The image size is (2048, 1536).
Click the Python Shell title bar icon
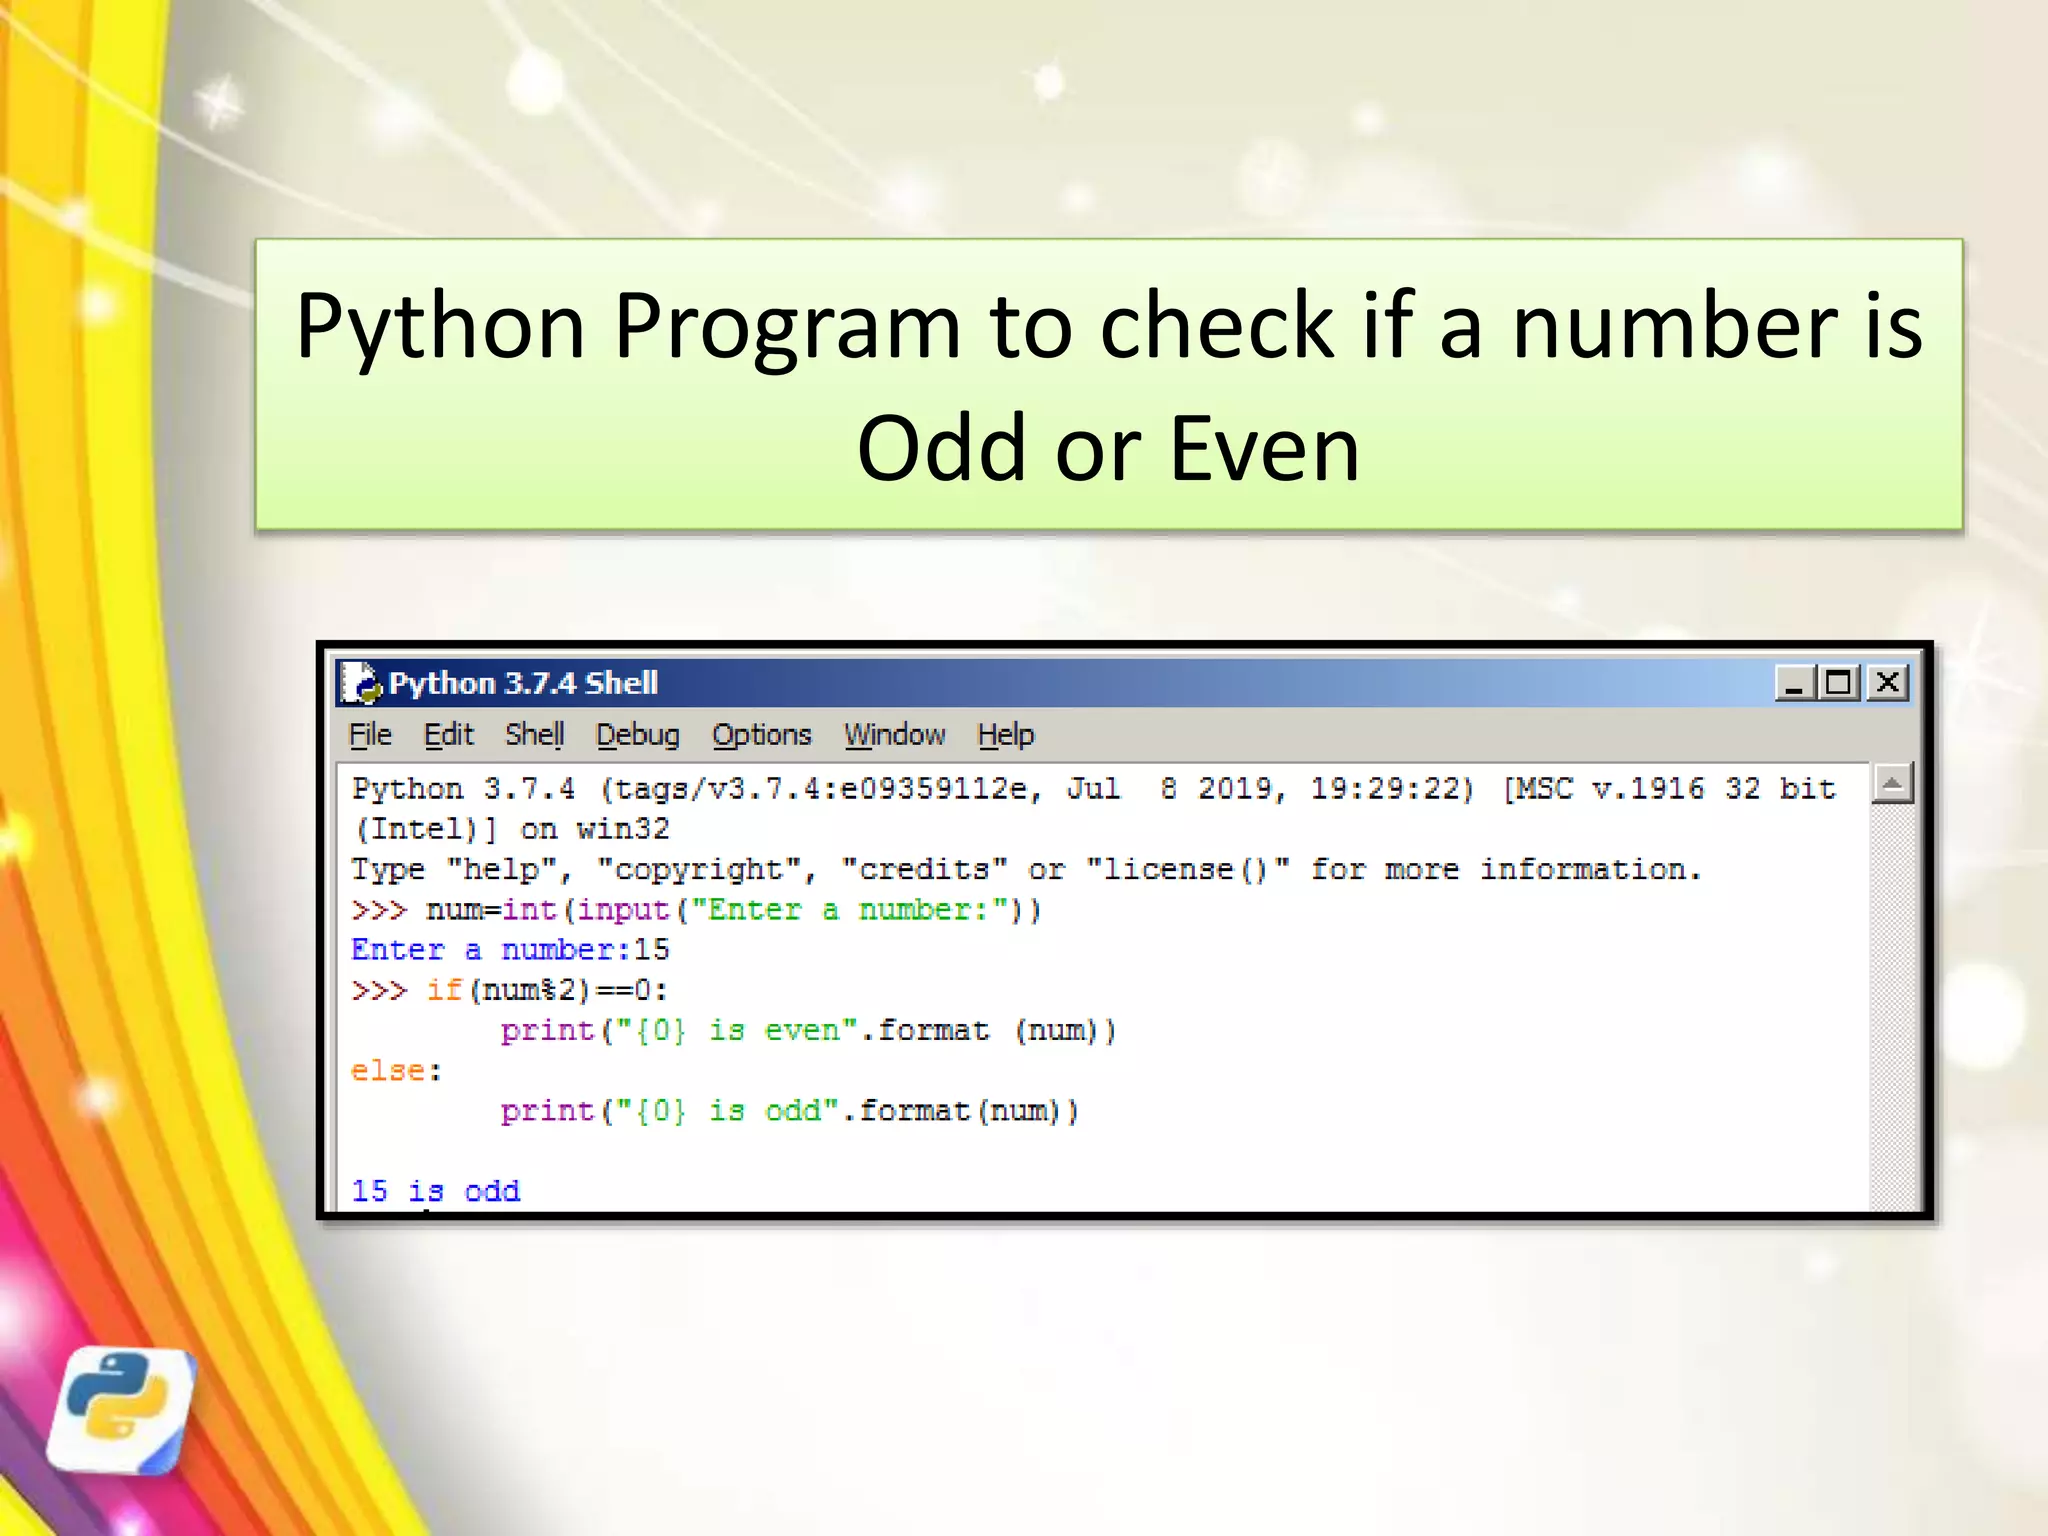361,683
